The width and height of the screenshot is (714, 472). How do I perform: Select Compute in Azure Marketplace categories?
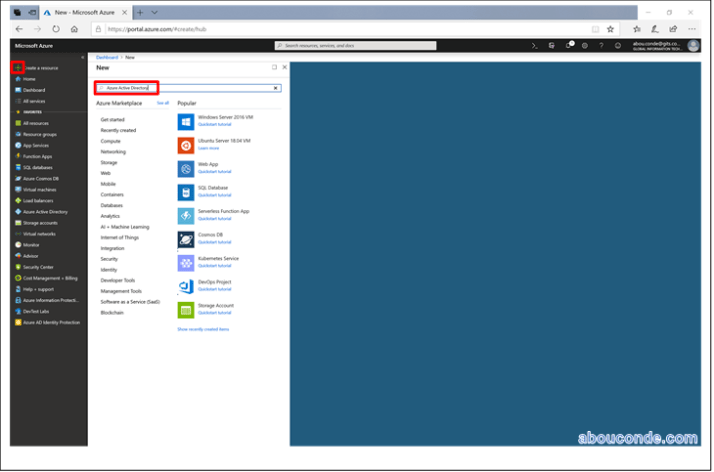pos(110,141)
